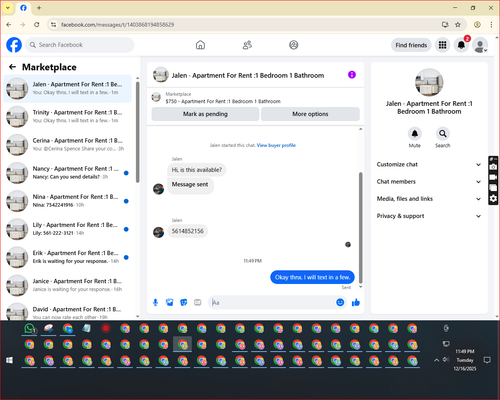Screen dimensions: 500x400
Task: Open the Home feed icon
Action: (x=200, y=45)
